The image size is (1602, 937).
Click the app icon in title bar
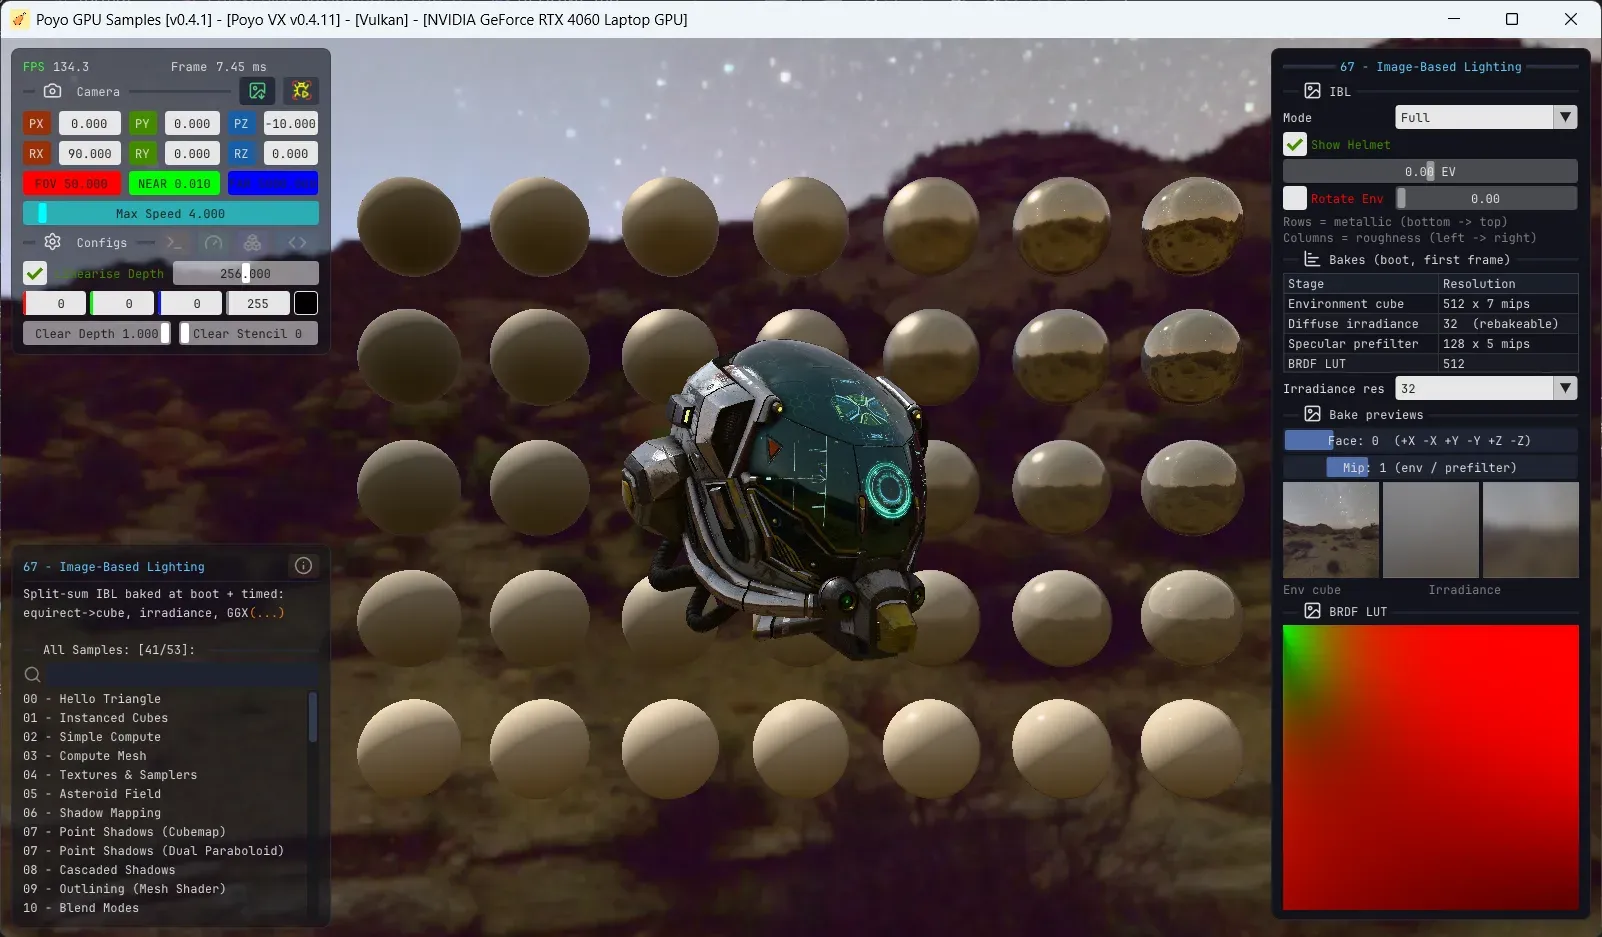pyautogui.click(x=19, y=19)
